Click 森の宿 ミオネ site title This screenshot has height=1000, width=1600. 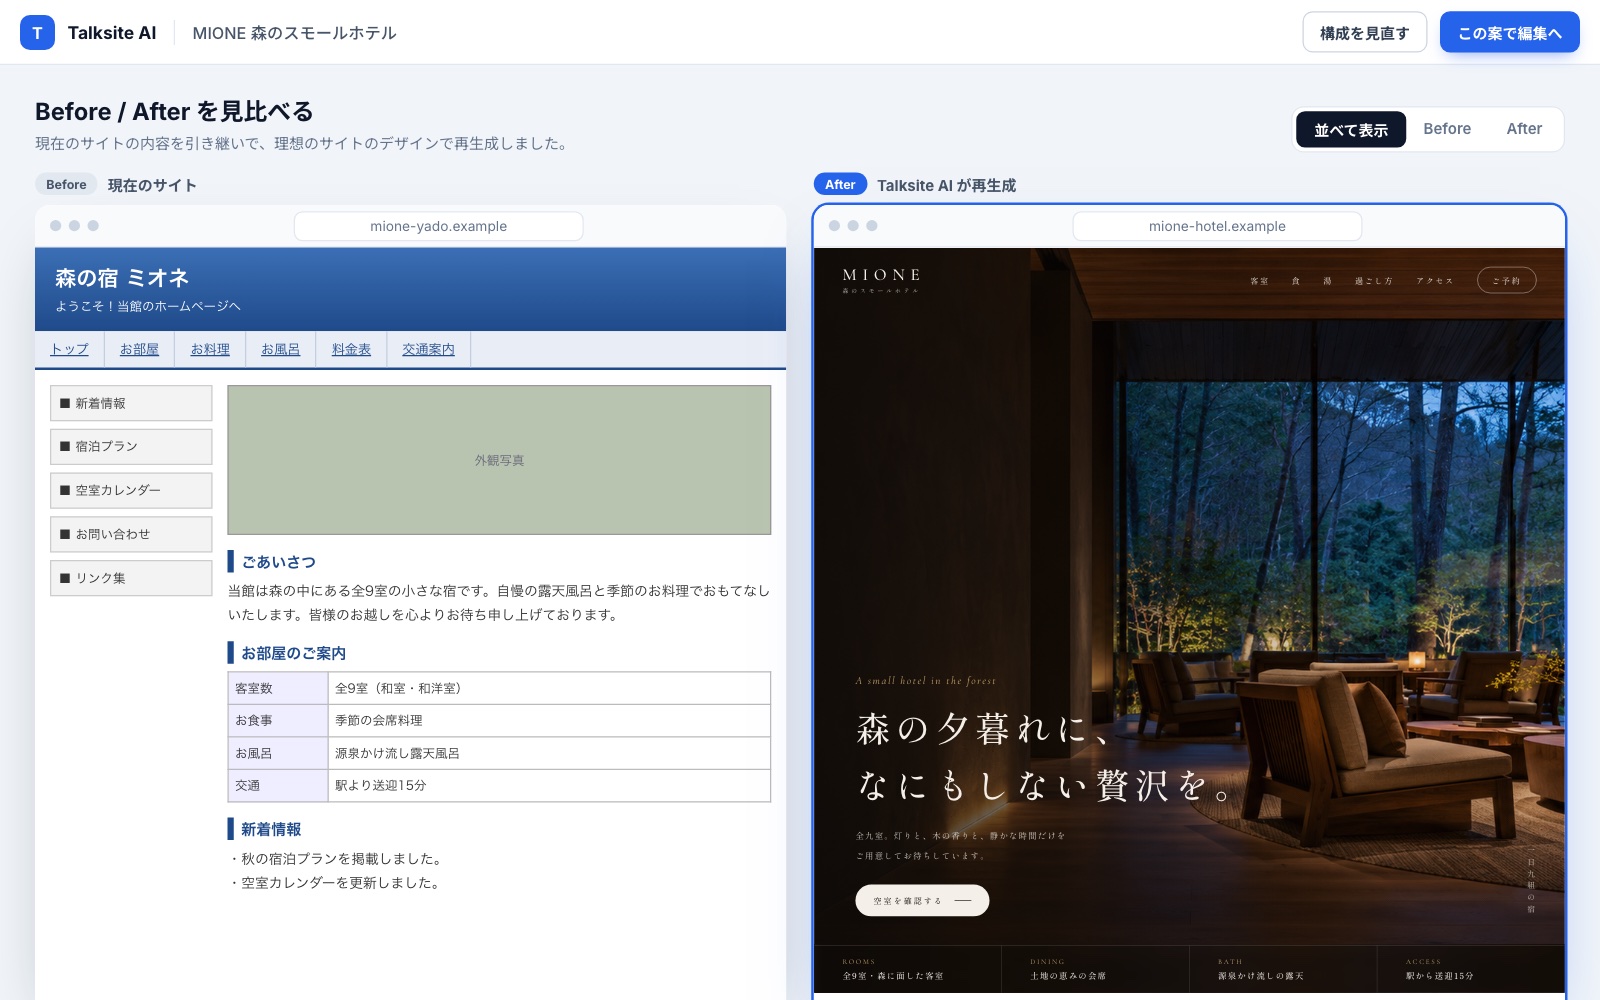pyautogui.click(x=122, y=277)
